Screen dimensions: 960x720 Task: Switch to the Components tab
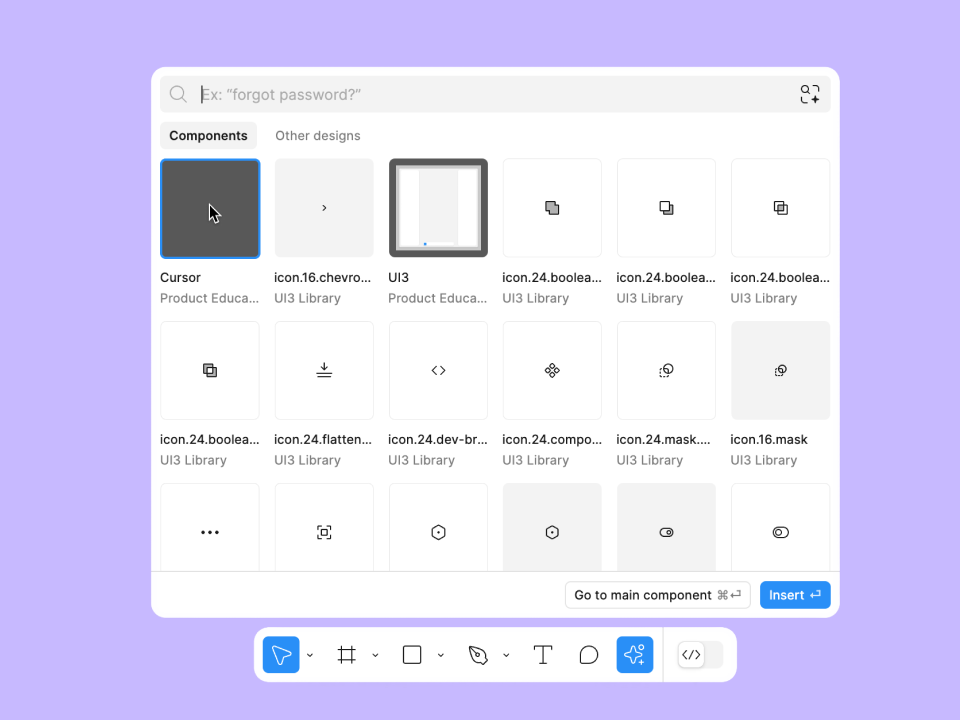(208, 136)
